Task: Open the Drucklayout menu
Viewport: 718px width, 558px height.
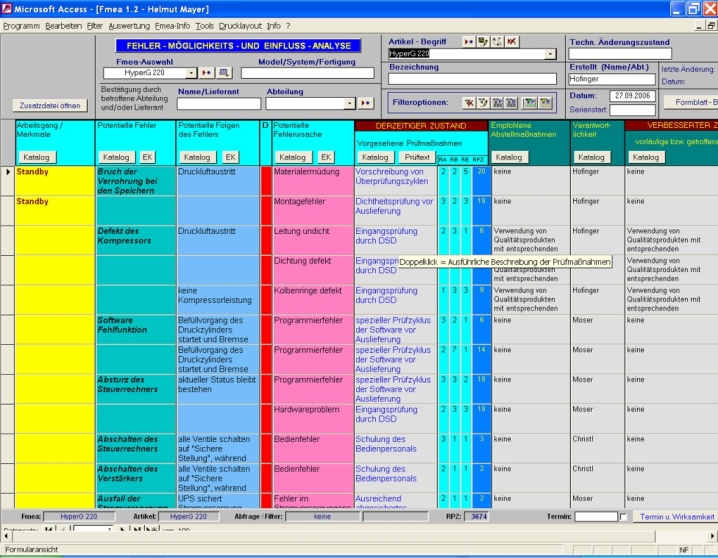Action: click(x=240, y=24)
